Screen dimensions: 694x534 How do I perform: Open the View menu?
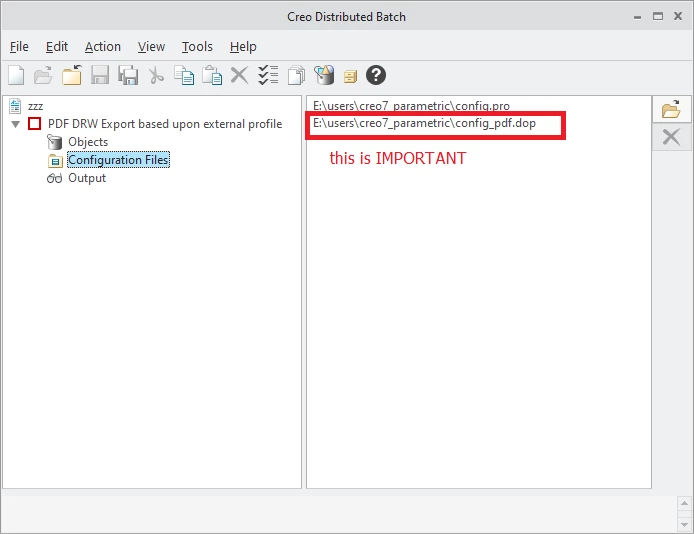(151, 46)
